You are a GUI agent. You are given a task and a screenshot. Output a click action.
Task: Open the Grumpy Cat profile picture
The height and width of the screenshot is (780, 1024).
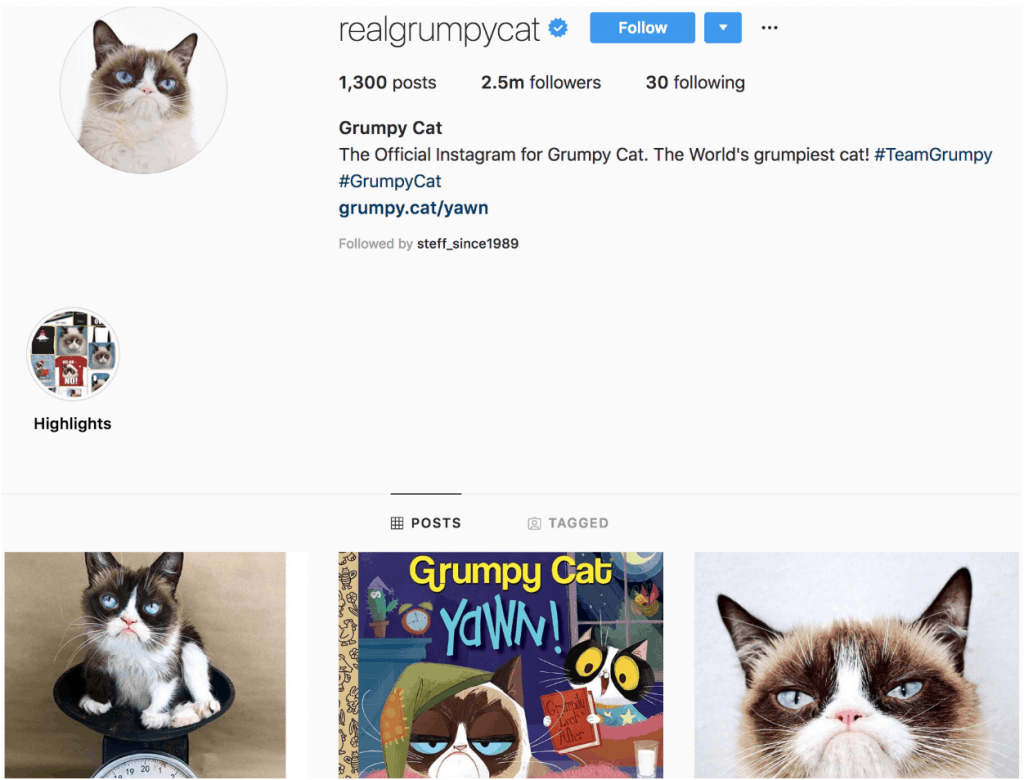(144, 91)
